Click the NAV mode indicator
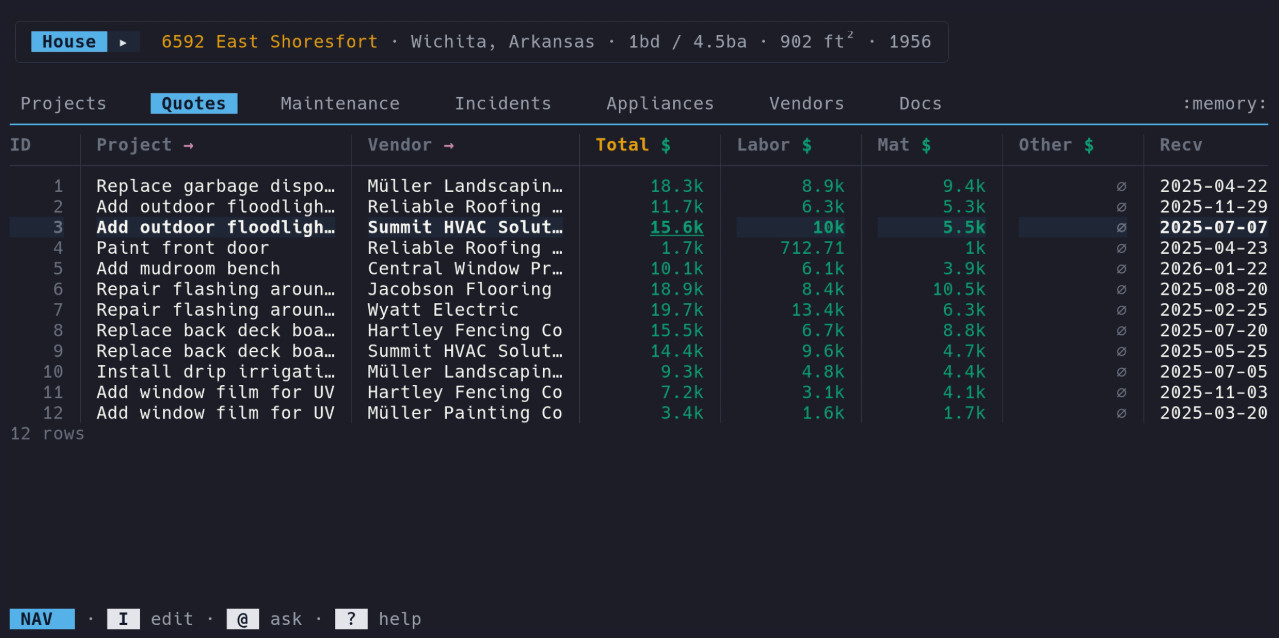 coord(42,619)
